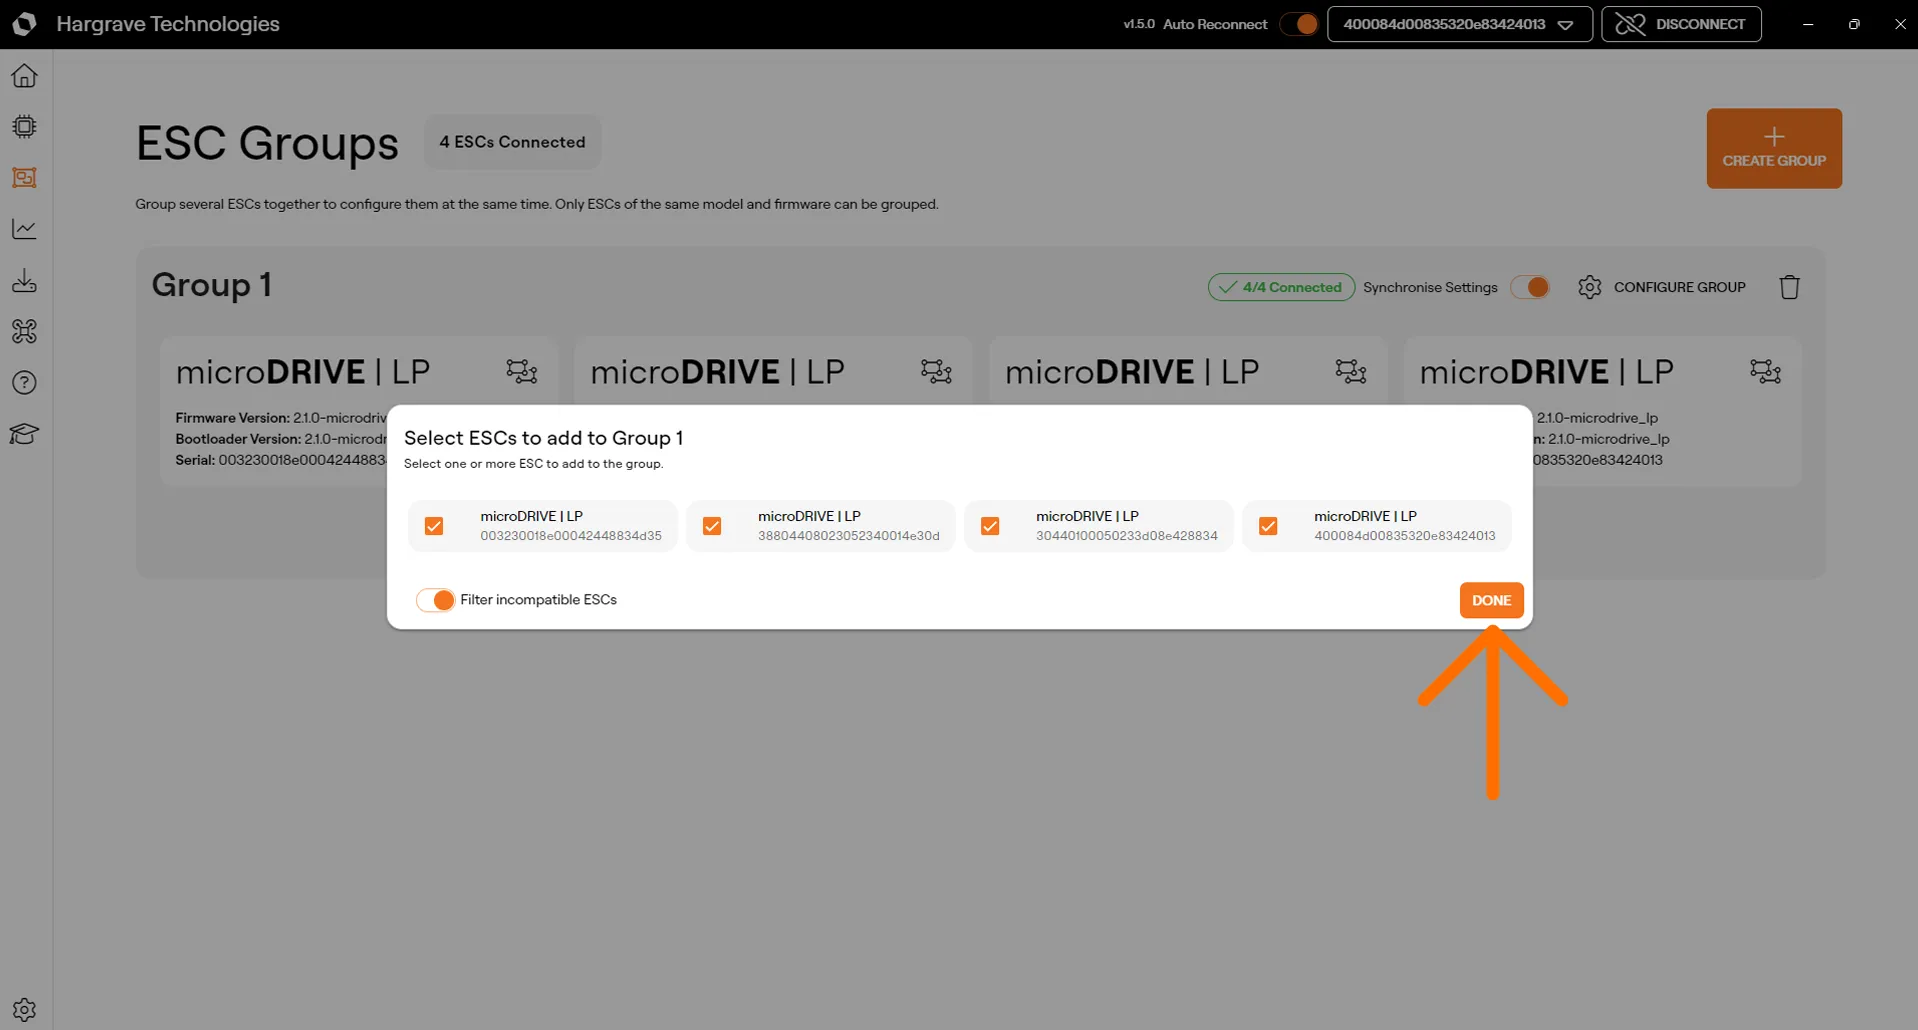
Task: Open the firmware download sidebar icon
Action: [x=24, y=281]
